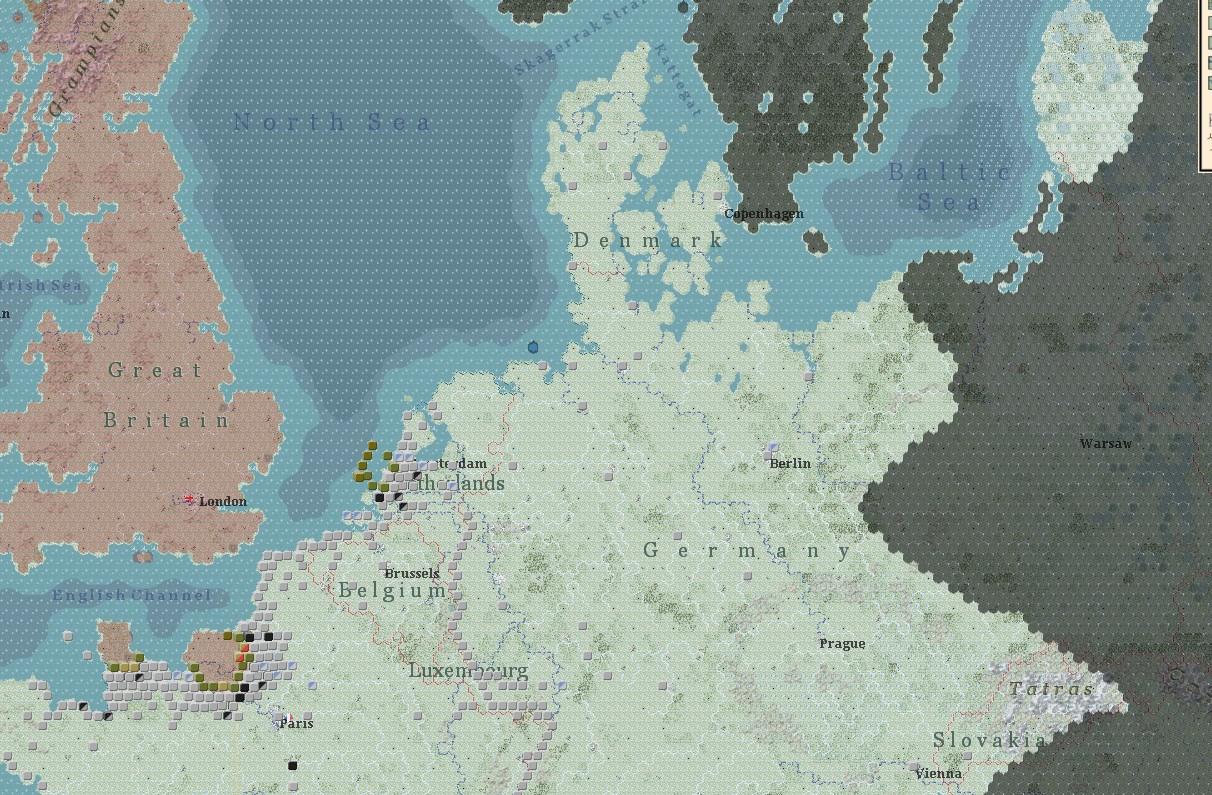Click the Warsaw city label

pos(1106,443)
